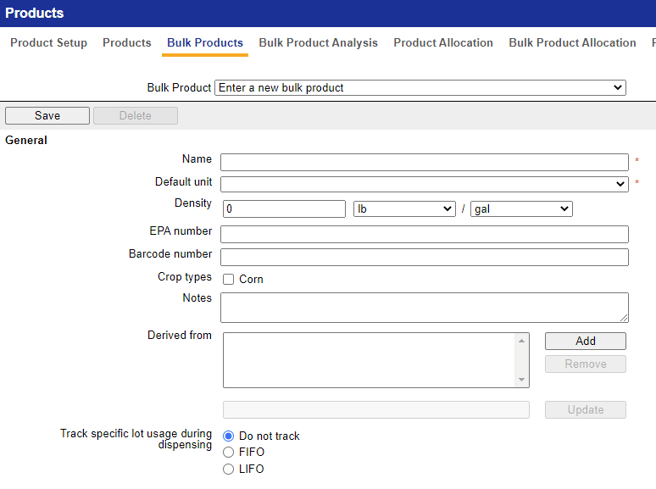Open the Product Allocation tab
Screen dimensions: 656x489
[443, 43]
